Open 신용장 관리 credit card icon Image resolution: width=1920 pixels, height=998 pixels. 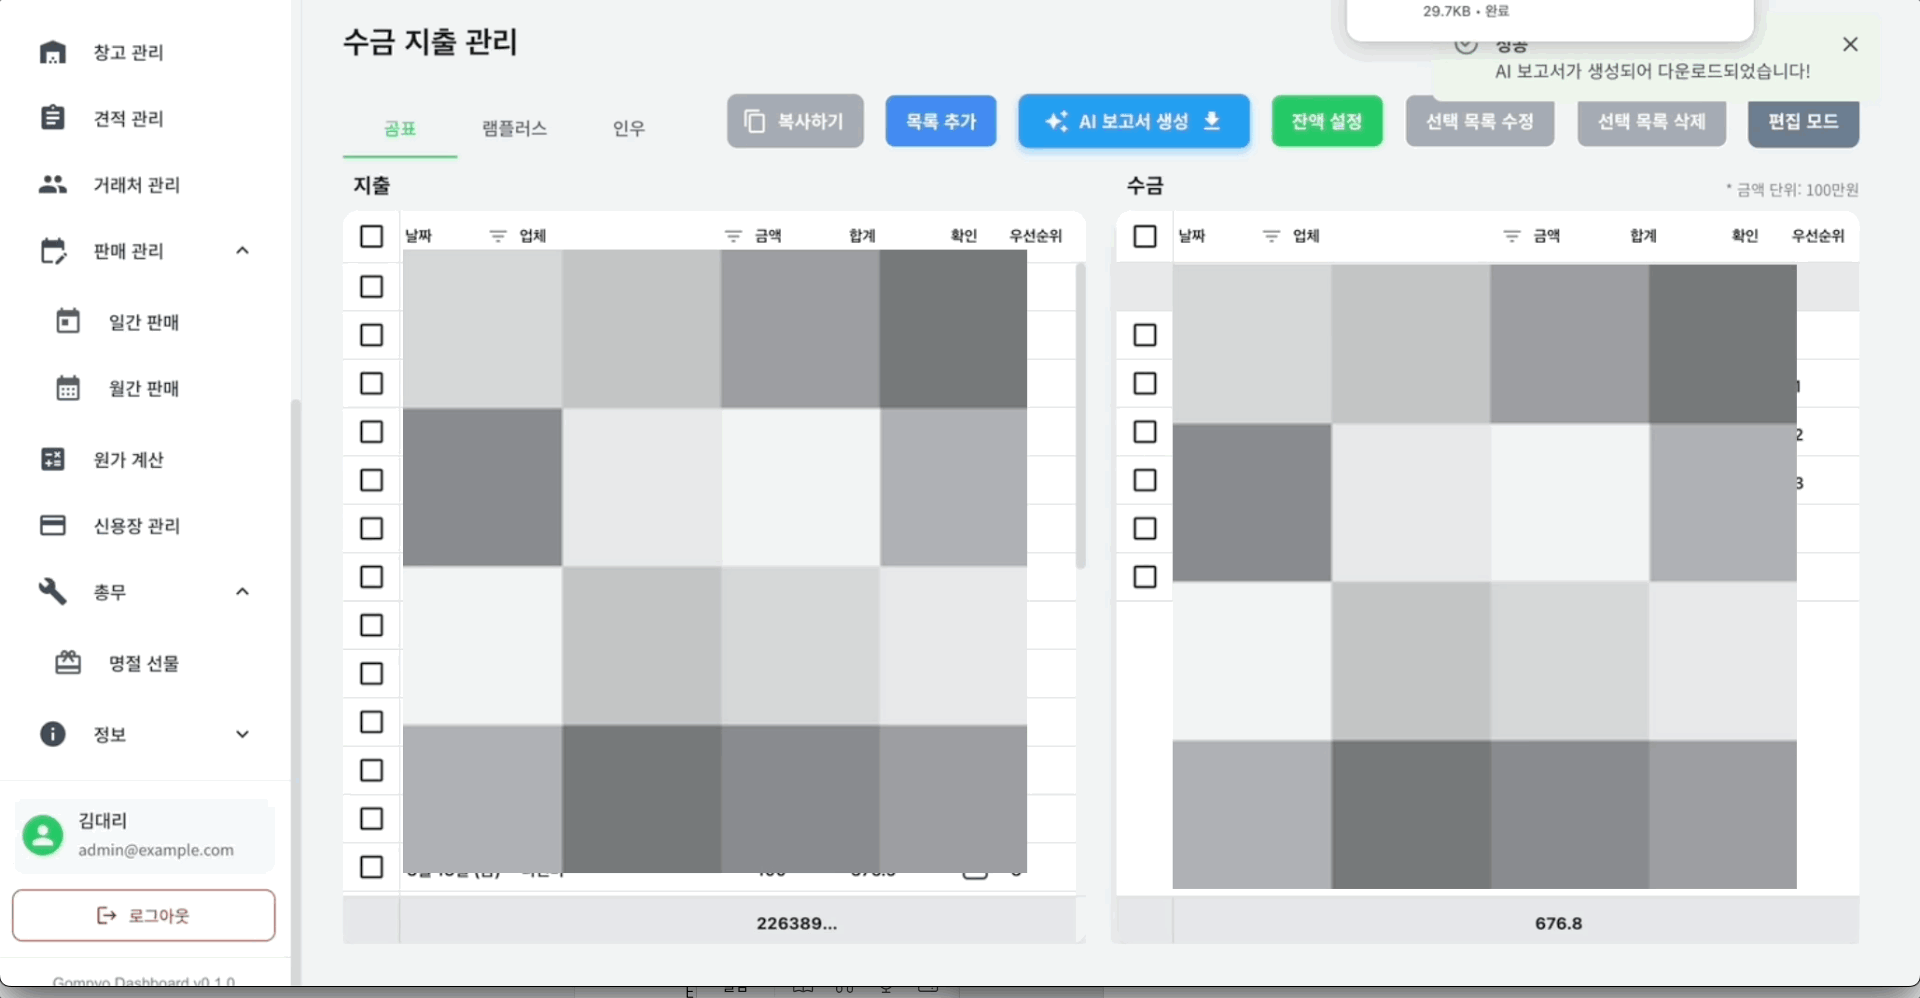pos(52,526)
